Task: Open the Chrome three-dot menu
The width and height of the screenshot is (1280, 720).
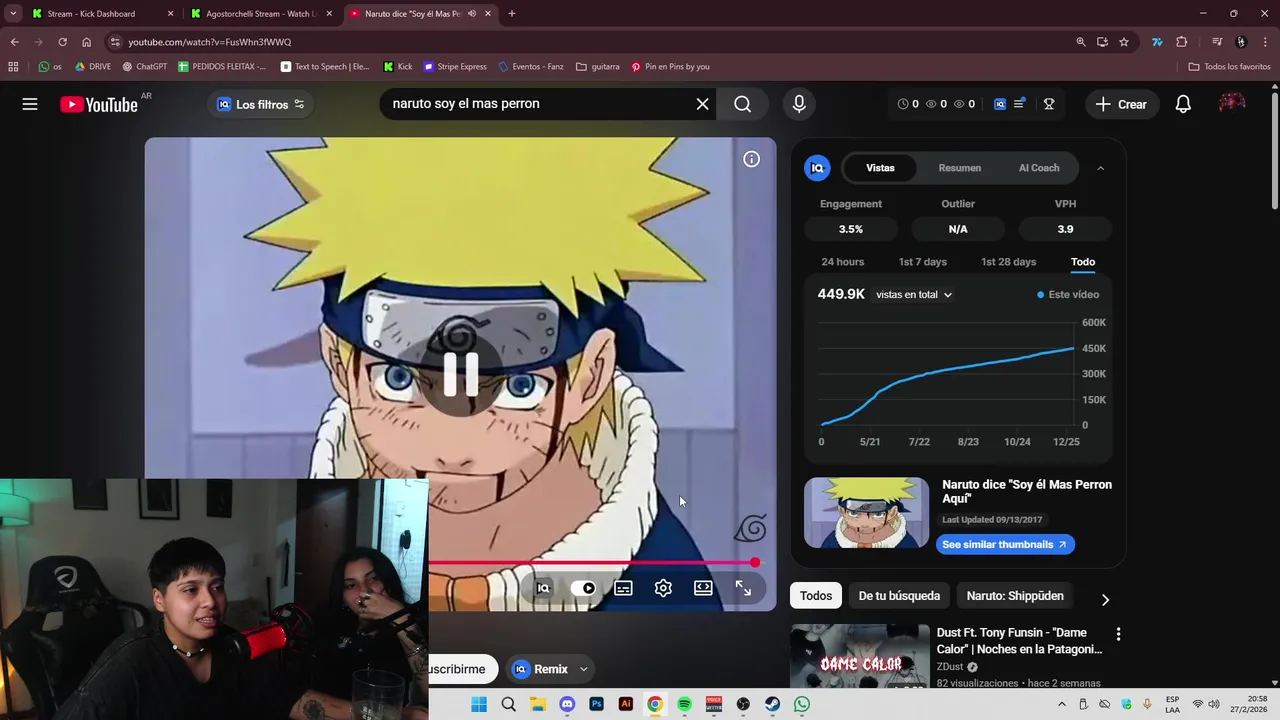Action: coord(1265,42)
